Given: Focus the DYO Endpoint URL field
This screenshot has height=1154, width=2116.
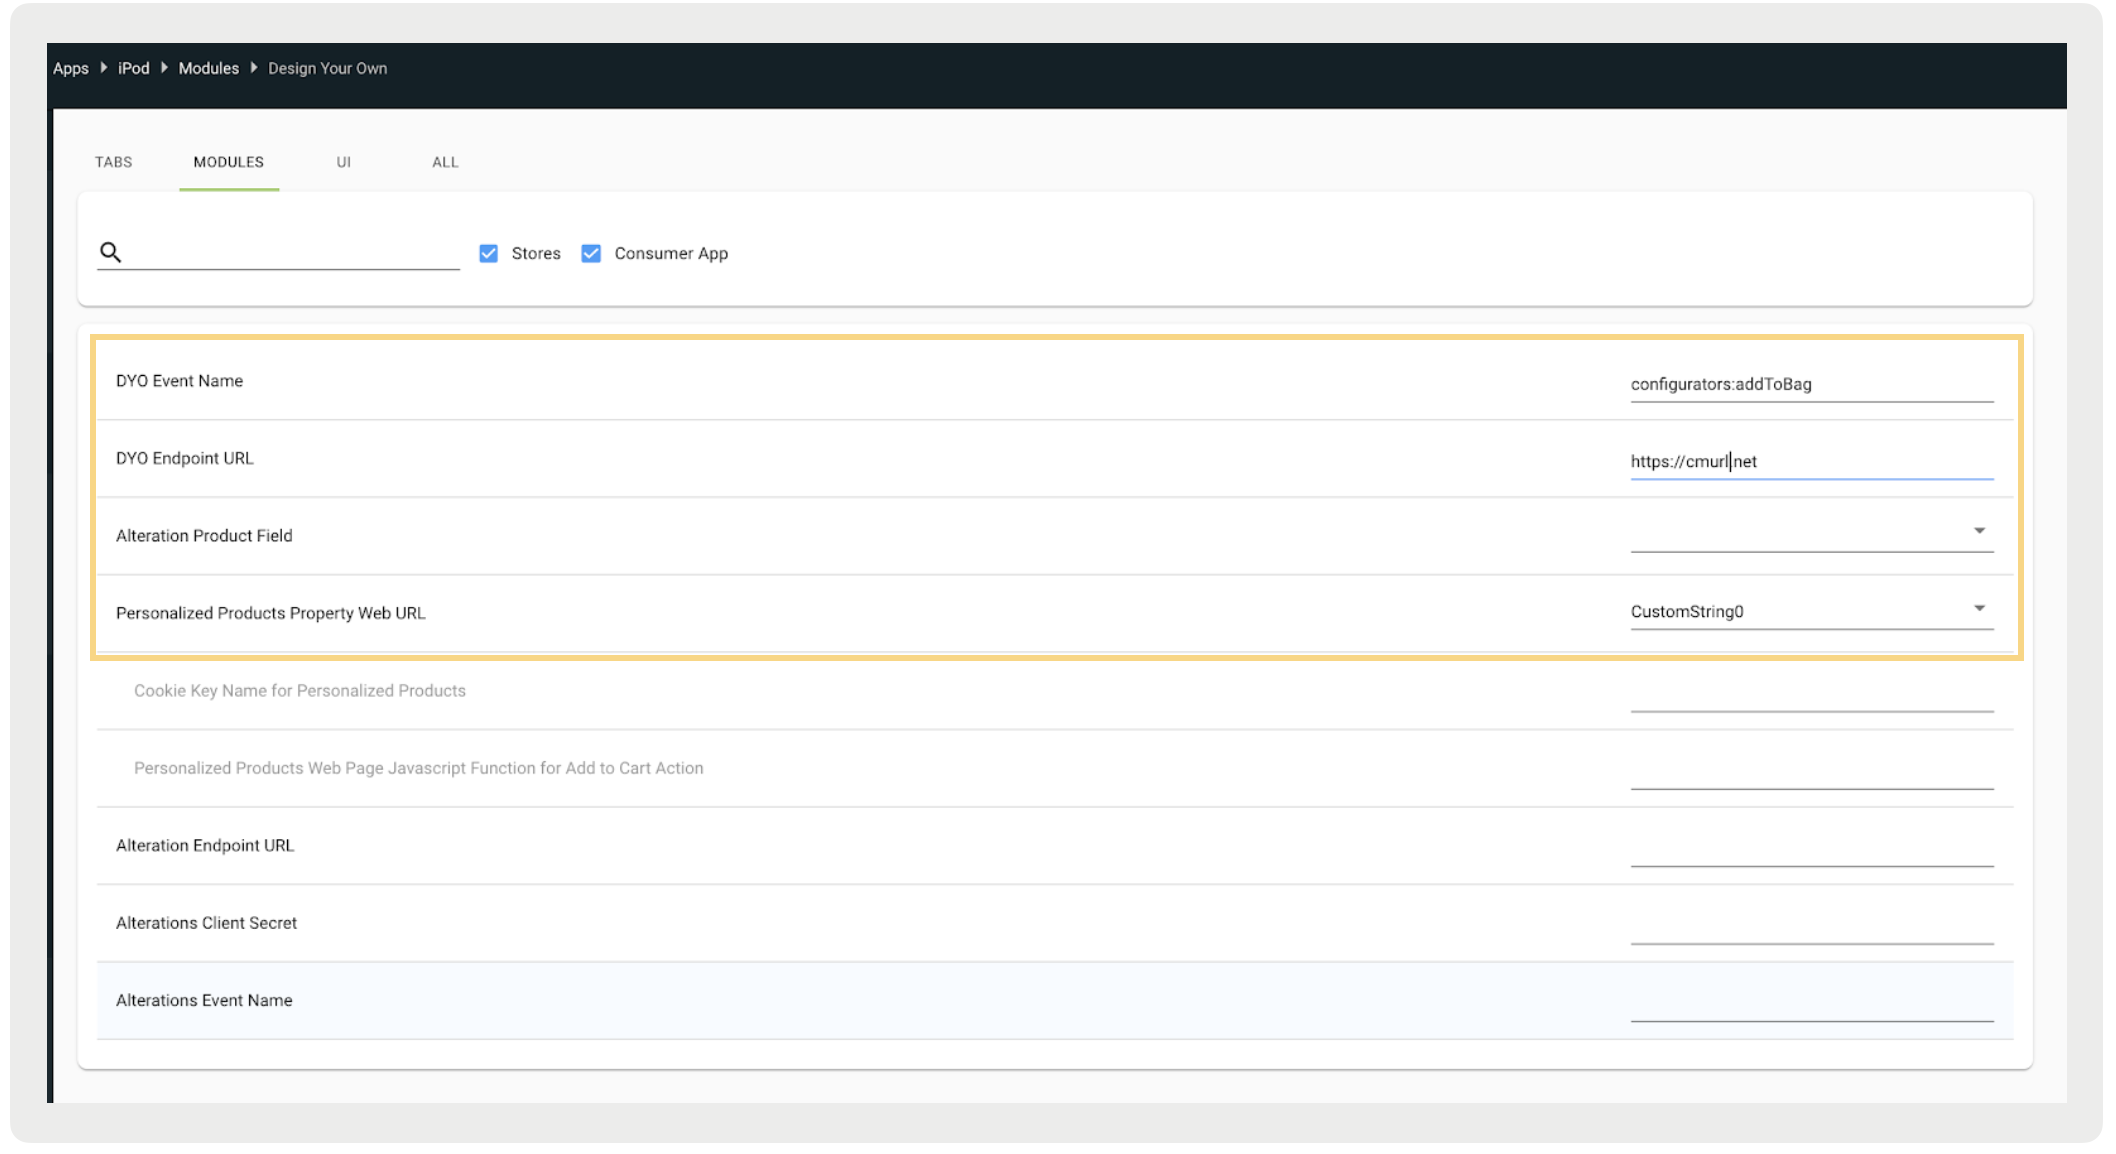Looking at the screenshot, I should coord(1812,461).
